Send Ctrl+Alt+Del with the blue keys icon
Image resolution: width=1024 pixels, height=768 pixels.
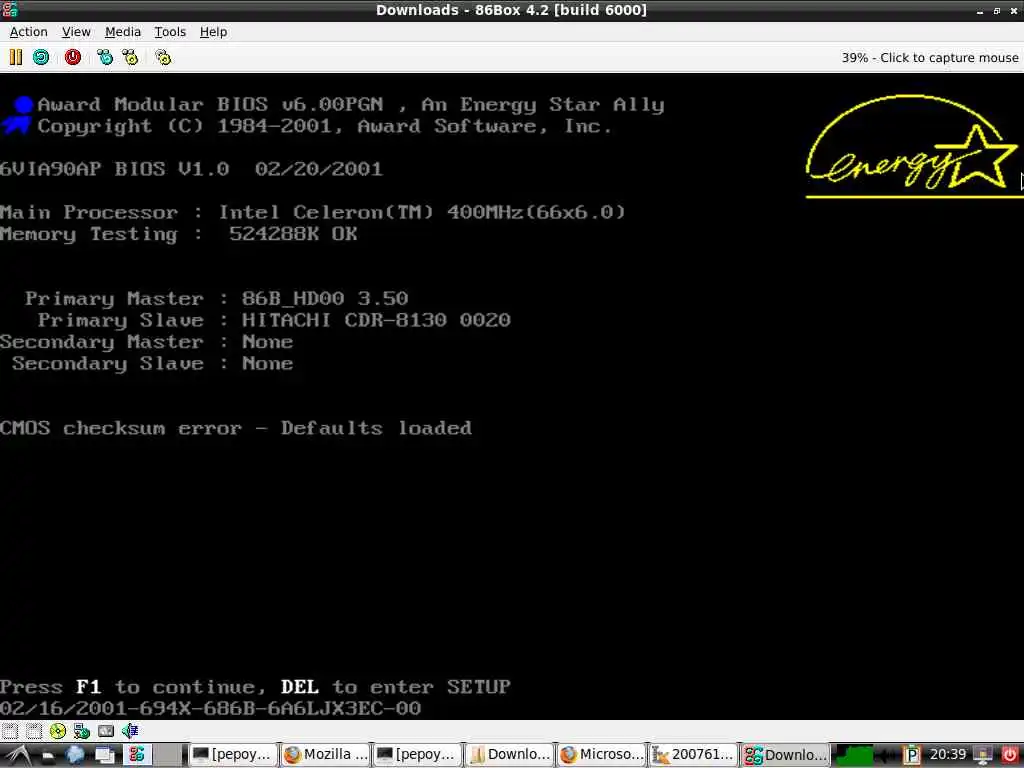click(104, 57)
